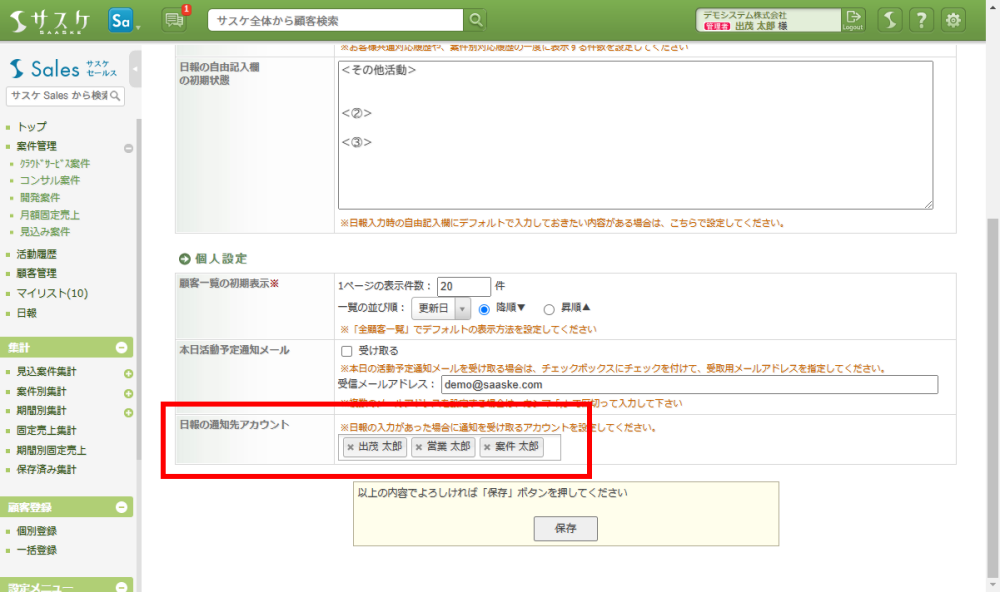
Task: Click the customer search magnifier button
Action: click(x=476, y=20)
